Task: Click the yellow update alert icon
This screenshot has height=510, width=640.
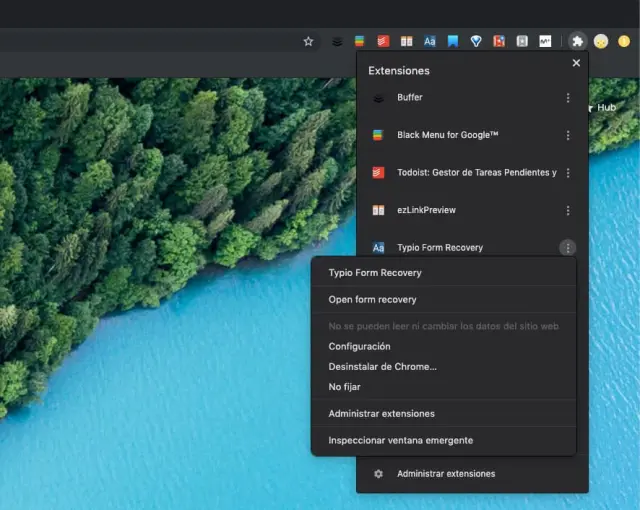Action: (624, 41)
